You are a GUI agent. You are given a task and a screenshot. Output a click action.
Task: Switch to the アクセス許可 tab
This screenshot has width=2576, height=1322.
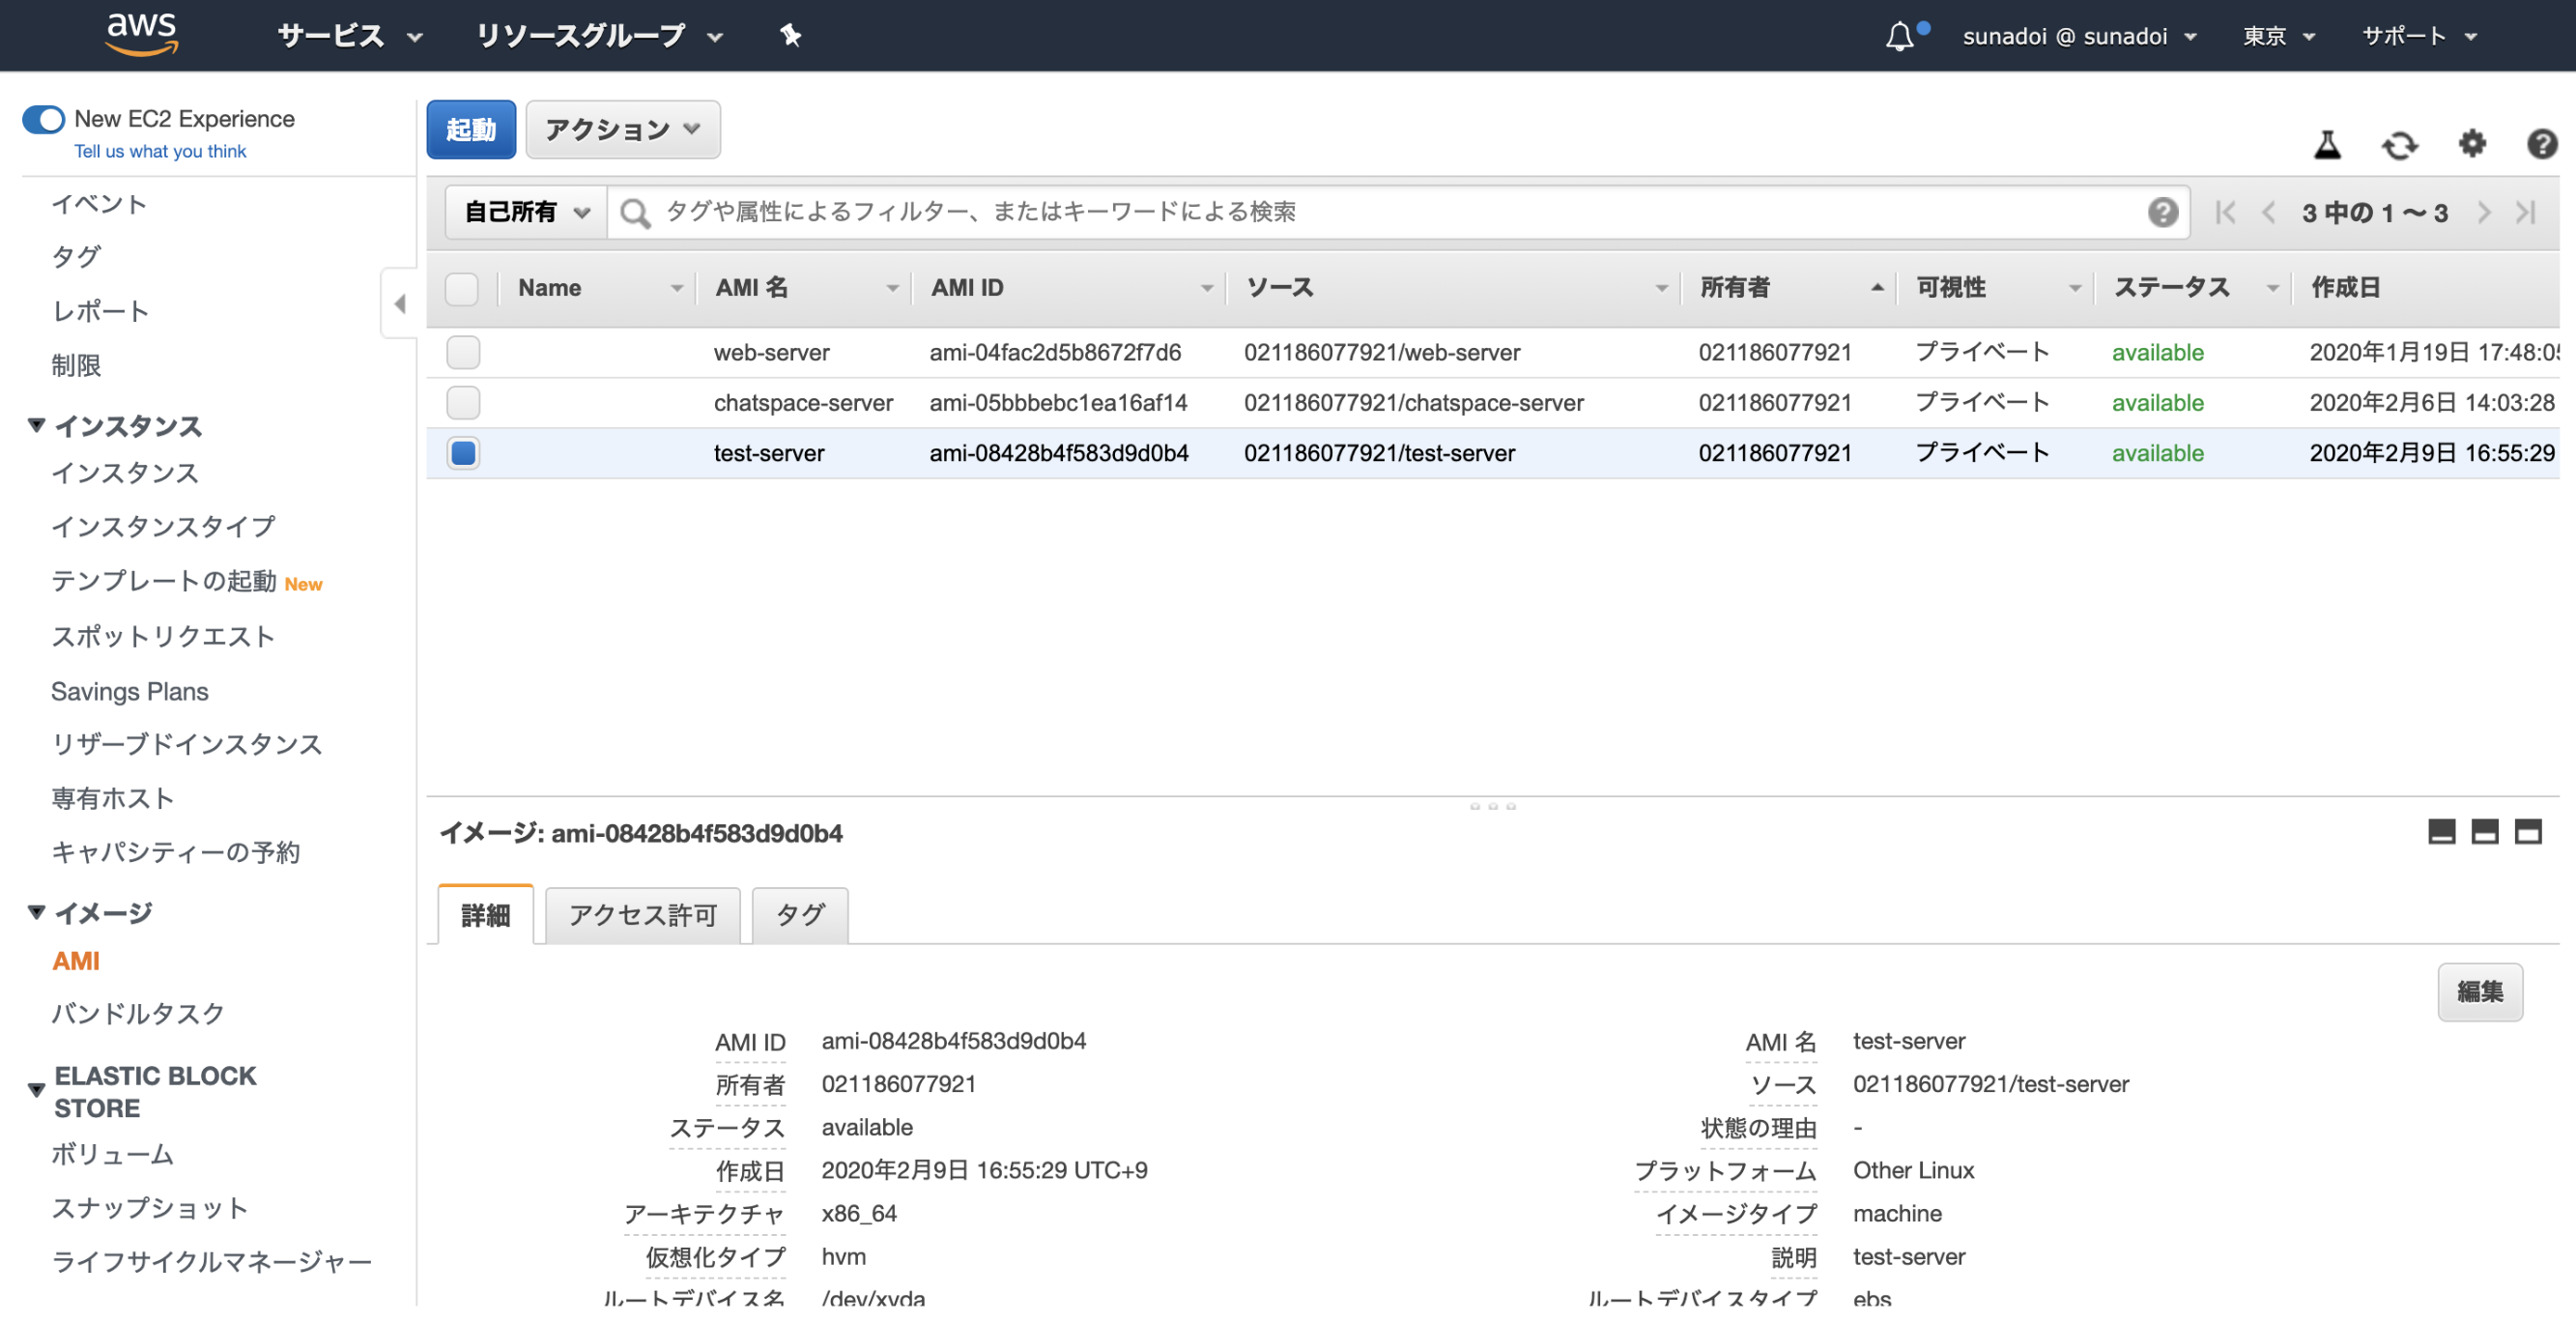[642, 914]
